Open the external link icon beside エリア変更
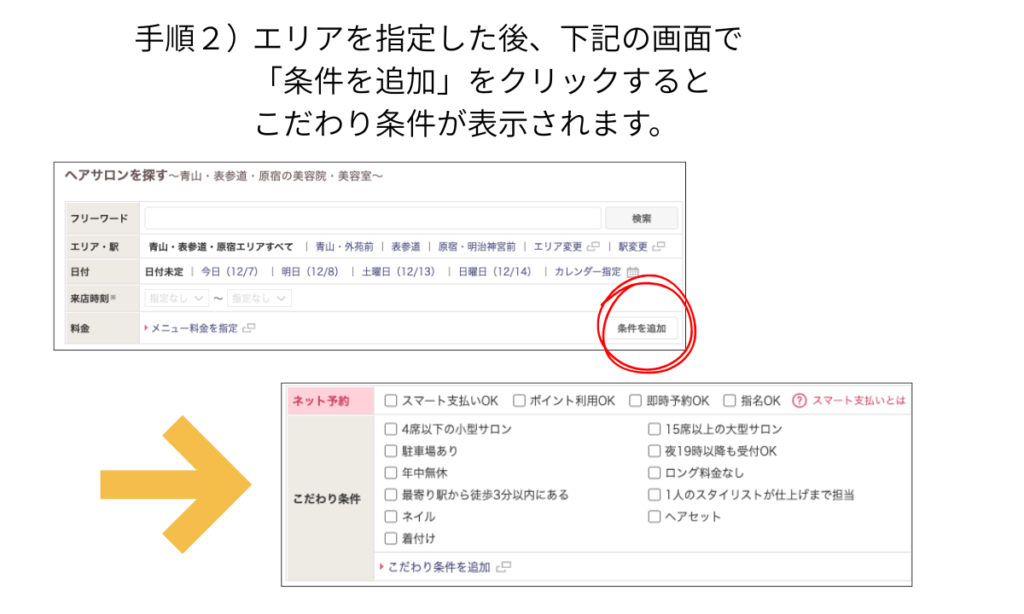1024x614 pixels. pos(591,247)
